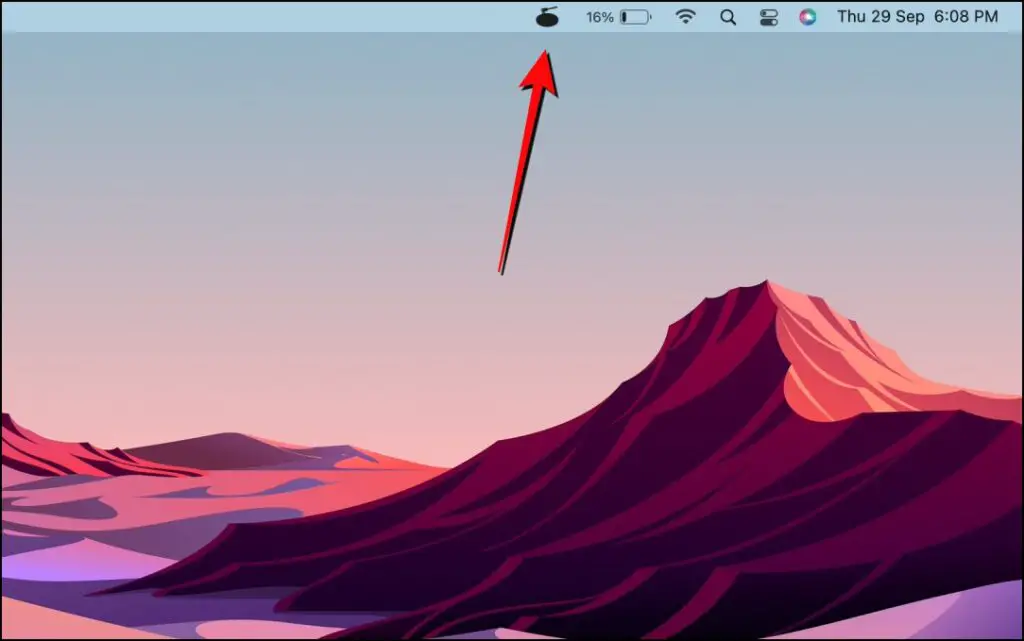The width and height of the screenshot is (1024, 641).
Task: Open Control Center toggles icon
Action: (769, 17)
